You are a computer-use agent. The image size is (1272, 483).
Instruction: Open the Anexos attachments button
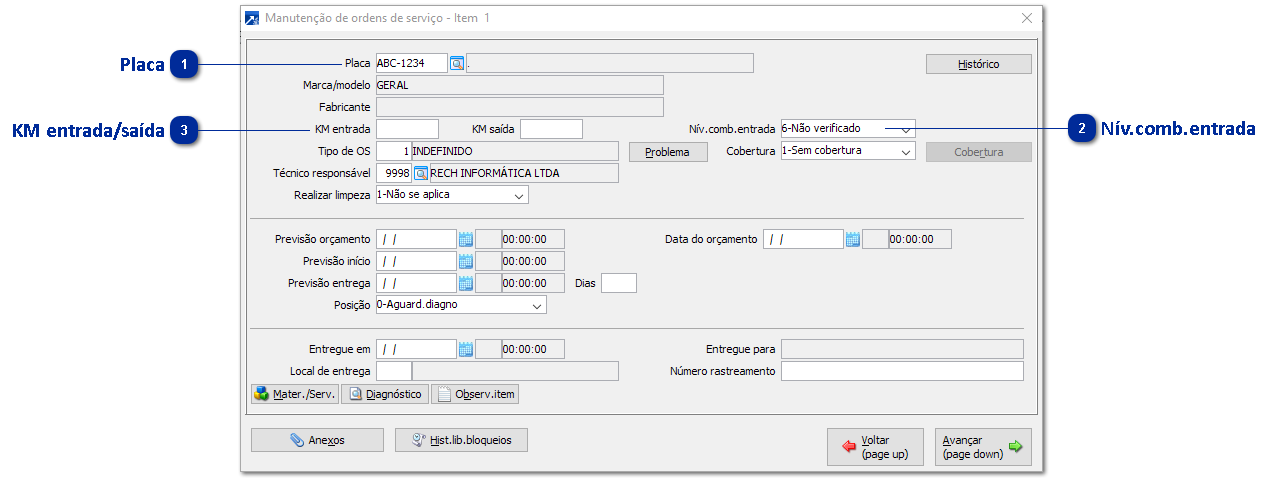(x=317, y=440)
